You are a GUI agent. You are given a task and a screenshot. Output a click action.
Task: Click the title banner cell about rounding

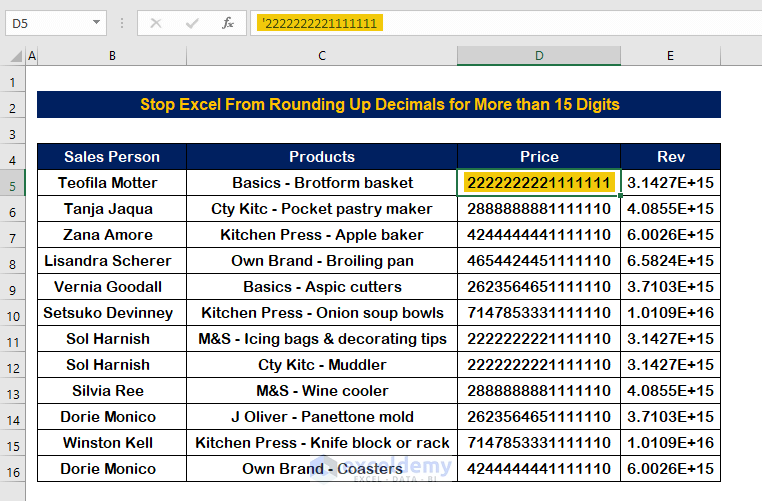point(379,104)
